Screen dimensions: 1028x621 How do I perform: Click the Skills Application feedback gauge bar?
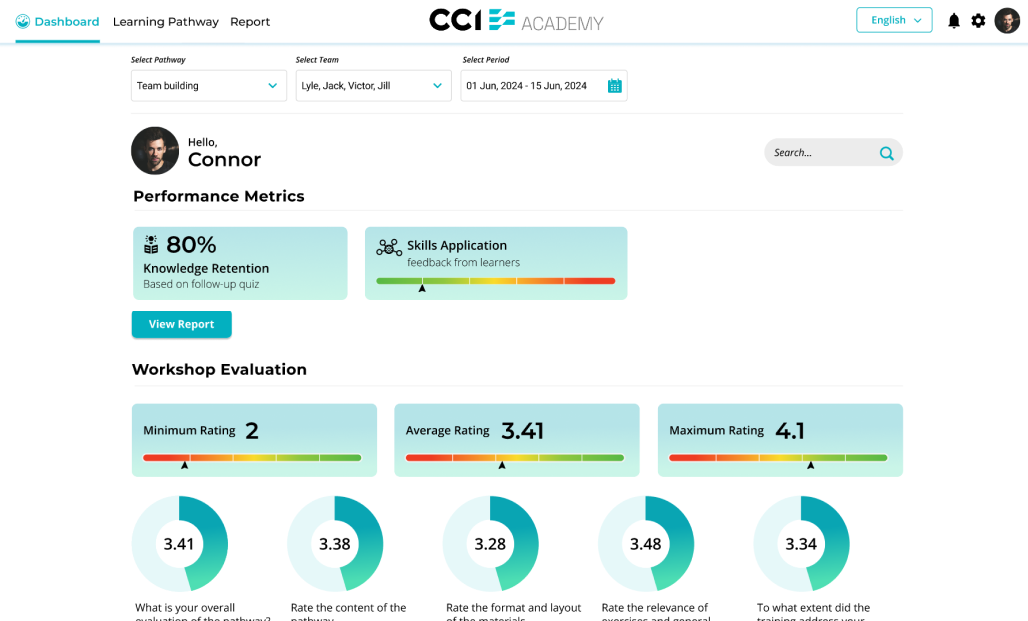pos(496,281)
